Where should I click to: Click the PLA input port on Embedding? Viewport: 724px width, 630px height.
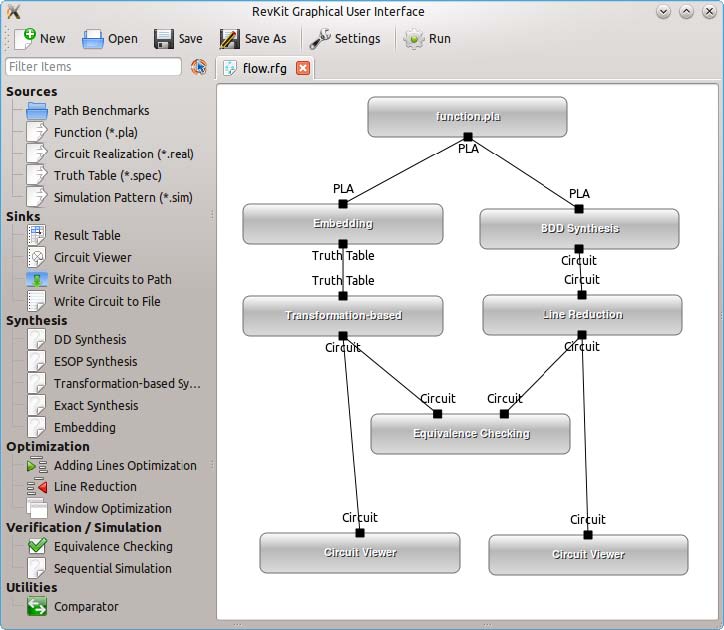(343, 204)
